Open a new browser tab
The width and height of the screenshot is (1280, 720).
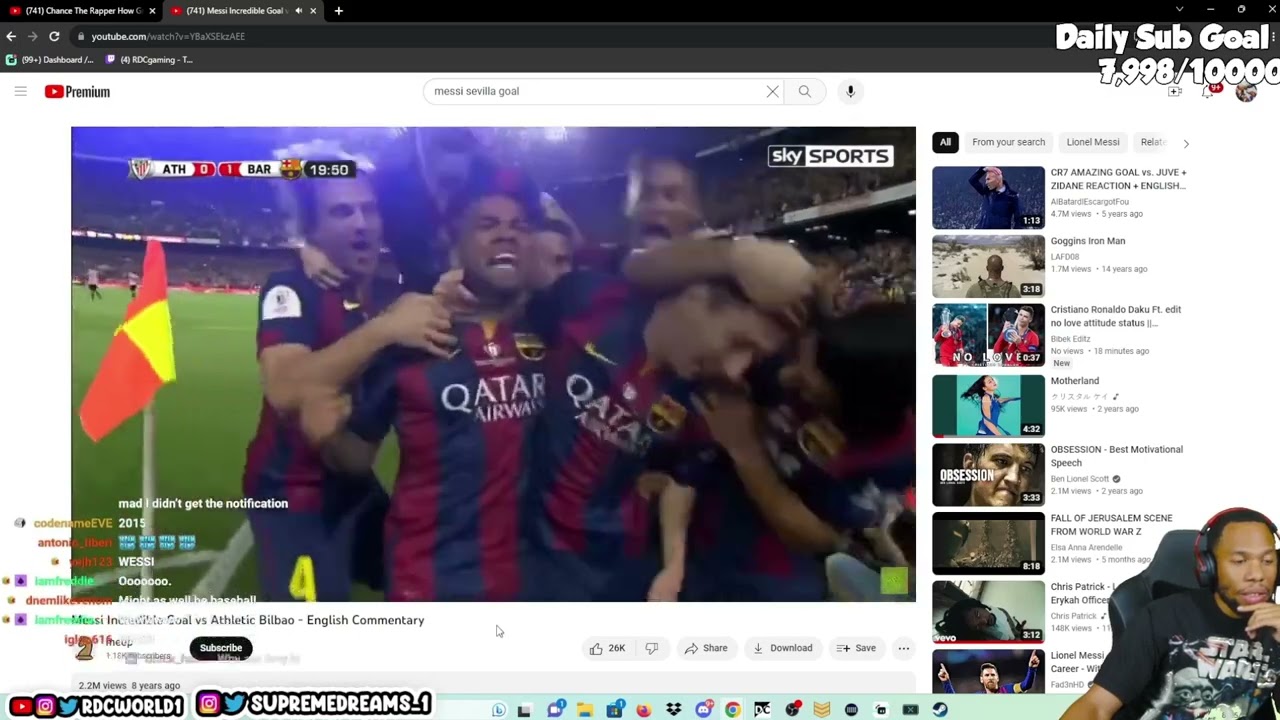pos(338,11)
